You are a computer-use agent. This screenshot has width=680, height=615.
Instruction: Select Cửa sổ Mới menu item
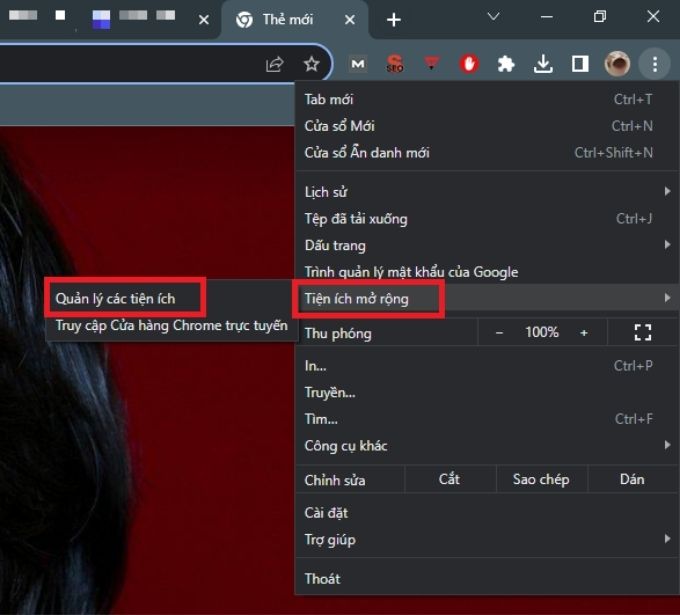point(486,126)
